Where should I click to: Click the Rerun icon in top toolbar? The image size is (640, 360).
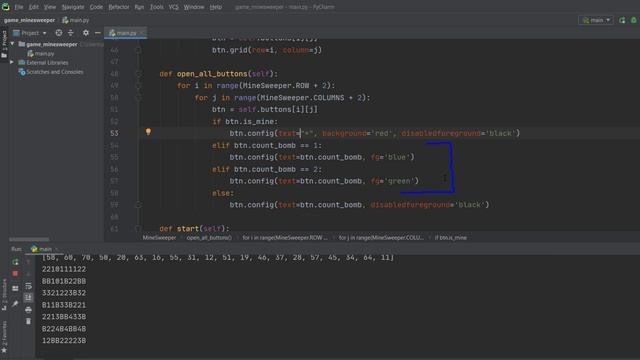pyautogui.click(x=622, y=20)
